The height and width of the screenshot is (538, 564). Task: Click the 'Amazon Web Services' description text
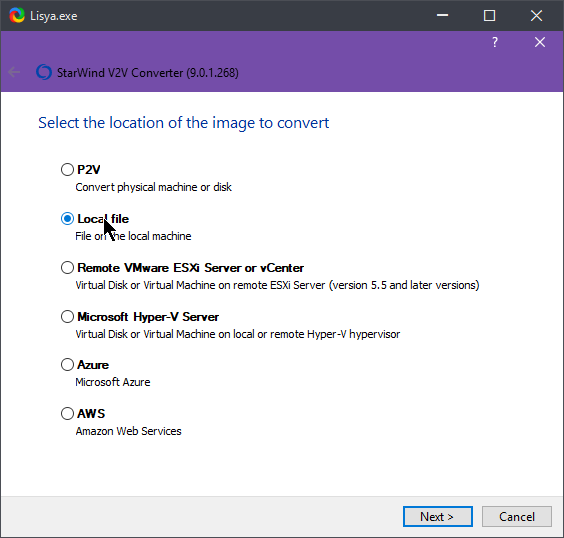(128, 431)
